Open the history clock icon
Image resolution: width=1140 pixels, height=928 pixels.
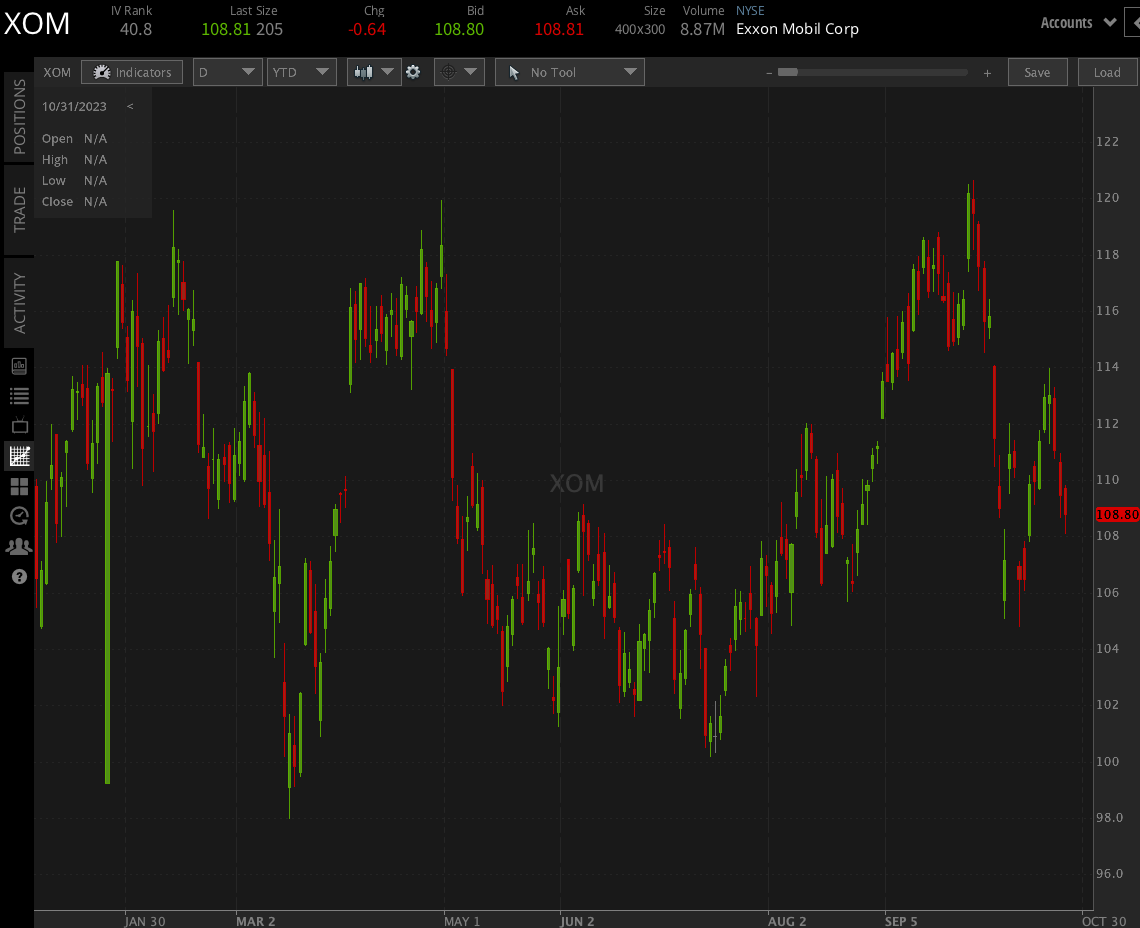18,516
